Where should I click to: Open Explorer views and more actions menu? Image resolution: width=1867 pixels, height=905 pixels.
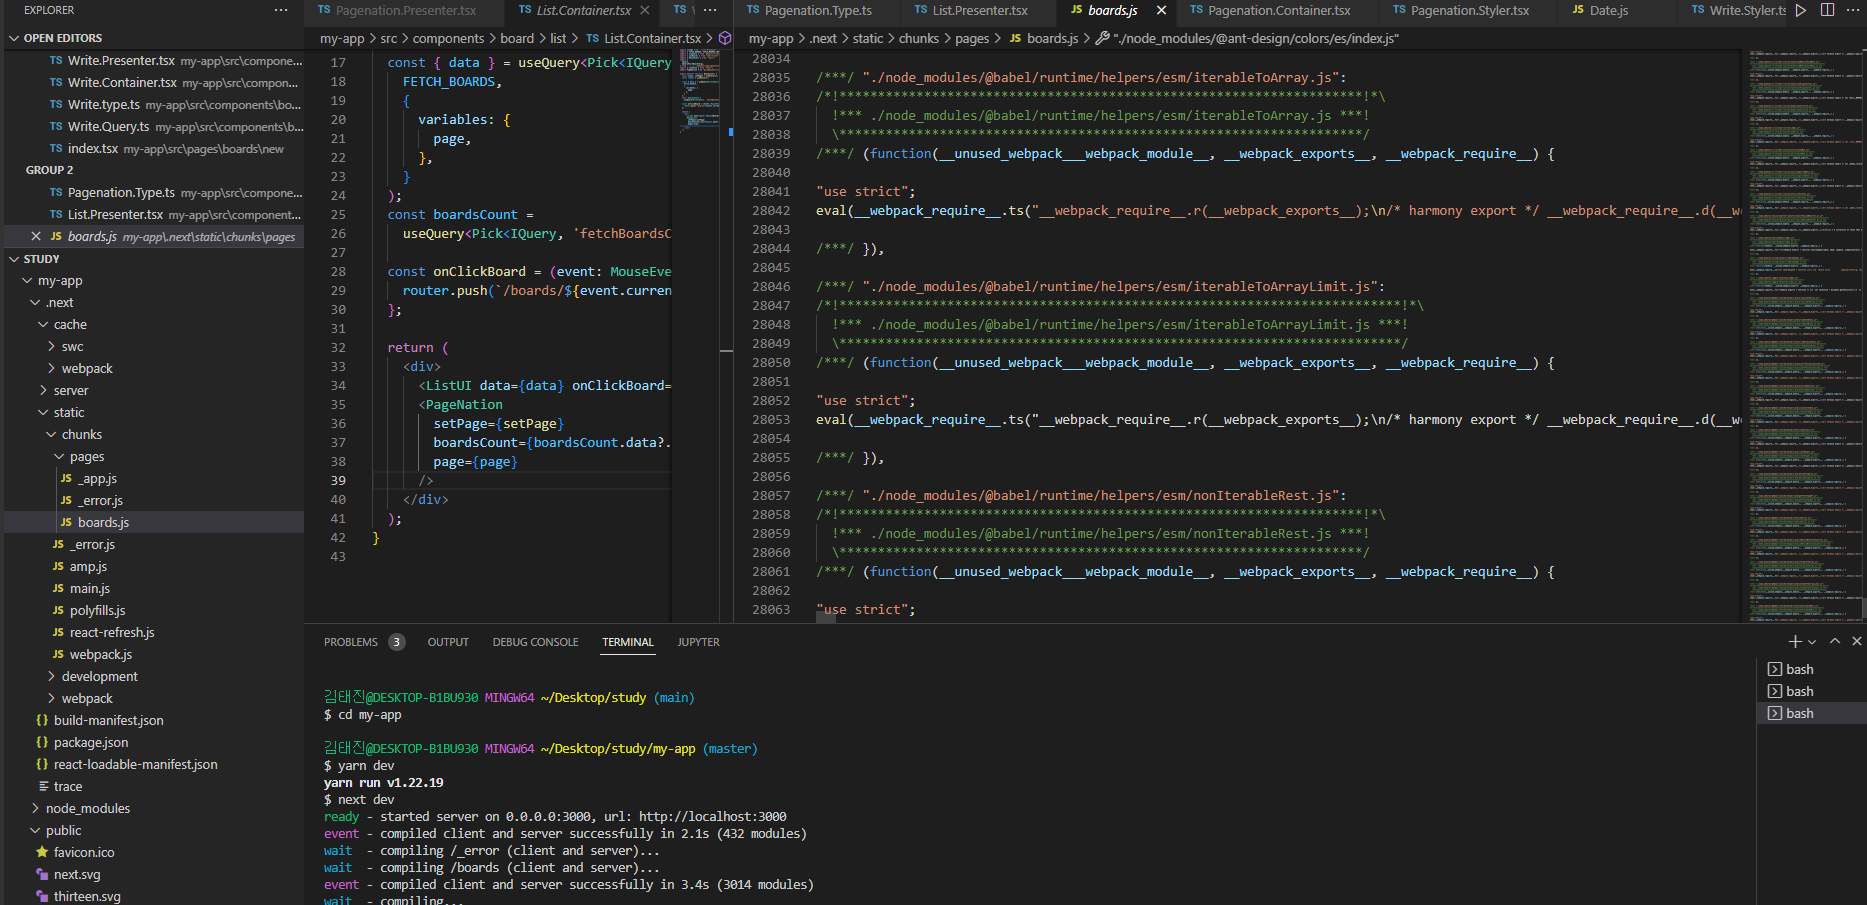point(281,10)
